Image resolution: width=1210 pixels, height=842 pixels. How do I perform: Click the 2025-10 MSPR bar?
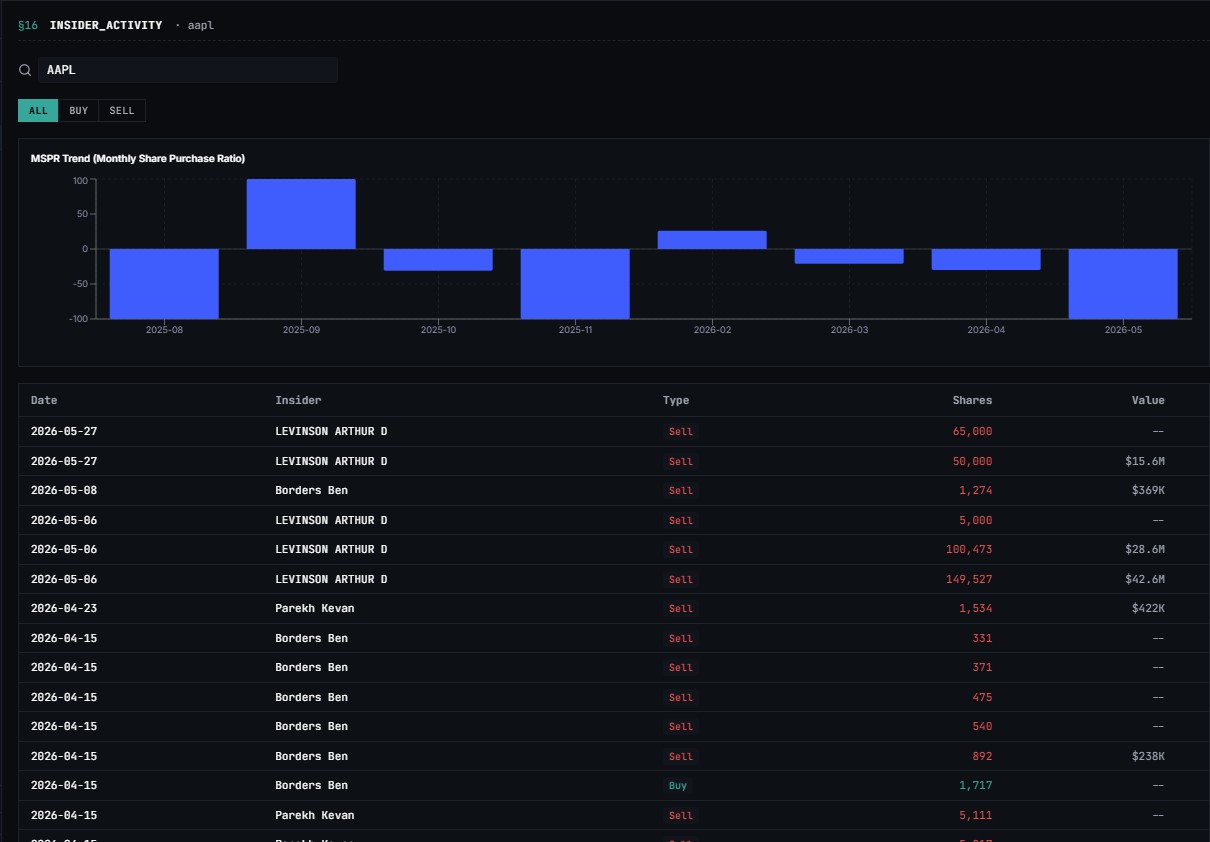tap(438, 260)
